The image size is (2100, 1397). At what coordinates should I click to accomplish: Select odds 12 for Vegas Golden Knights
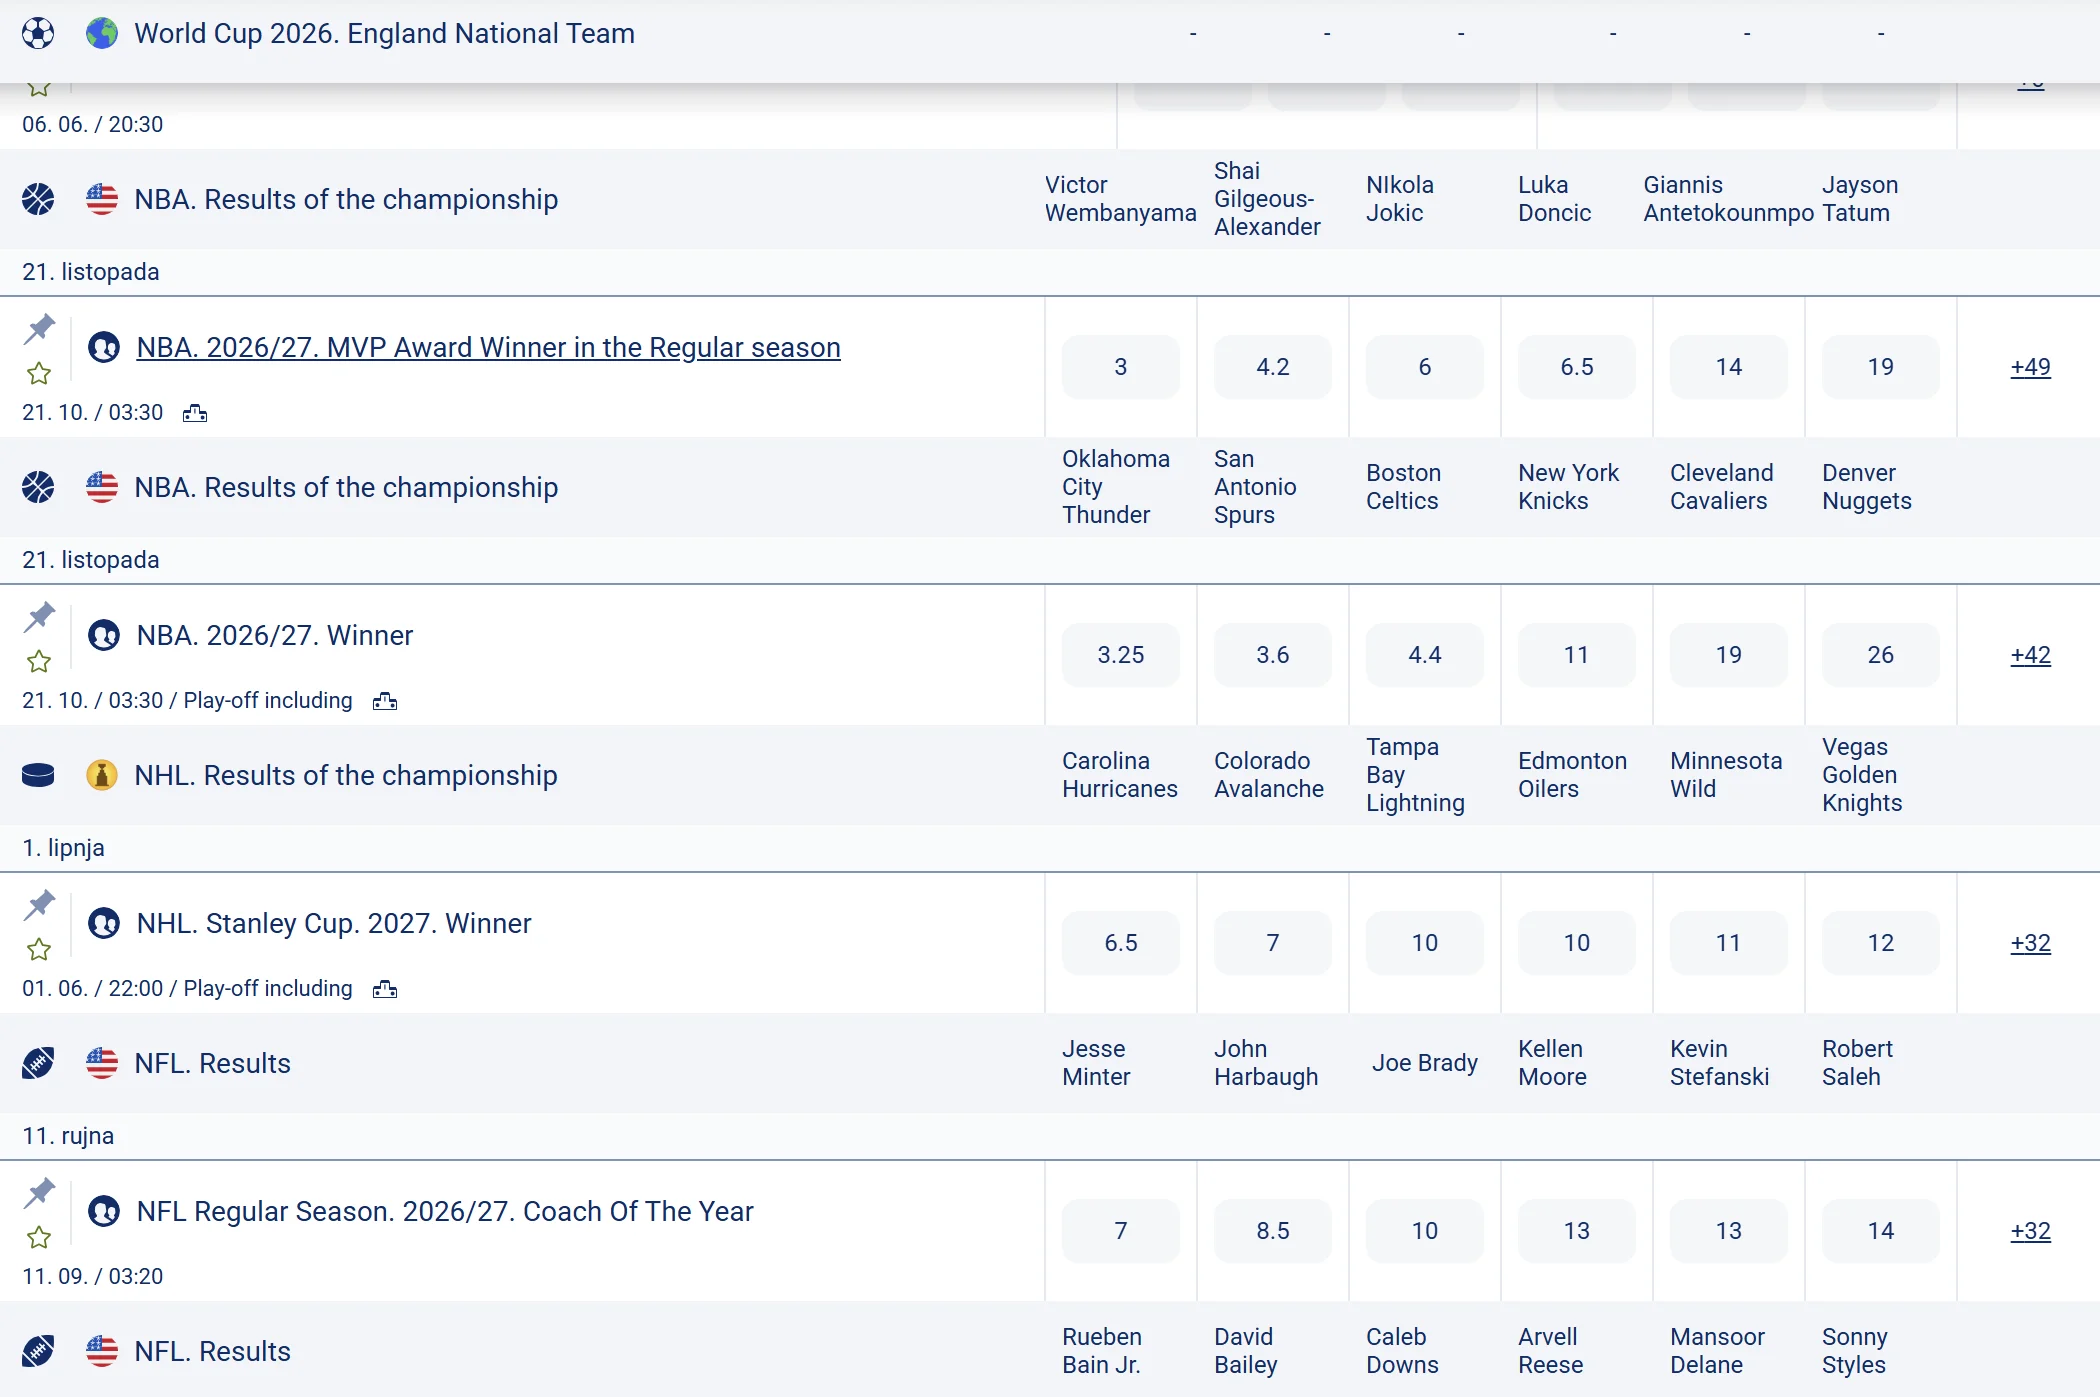tap(1881, 943)
